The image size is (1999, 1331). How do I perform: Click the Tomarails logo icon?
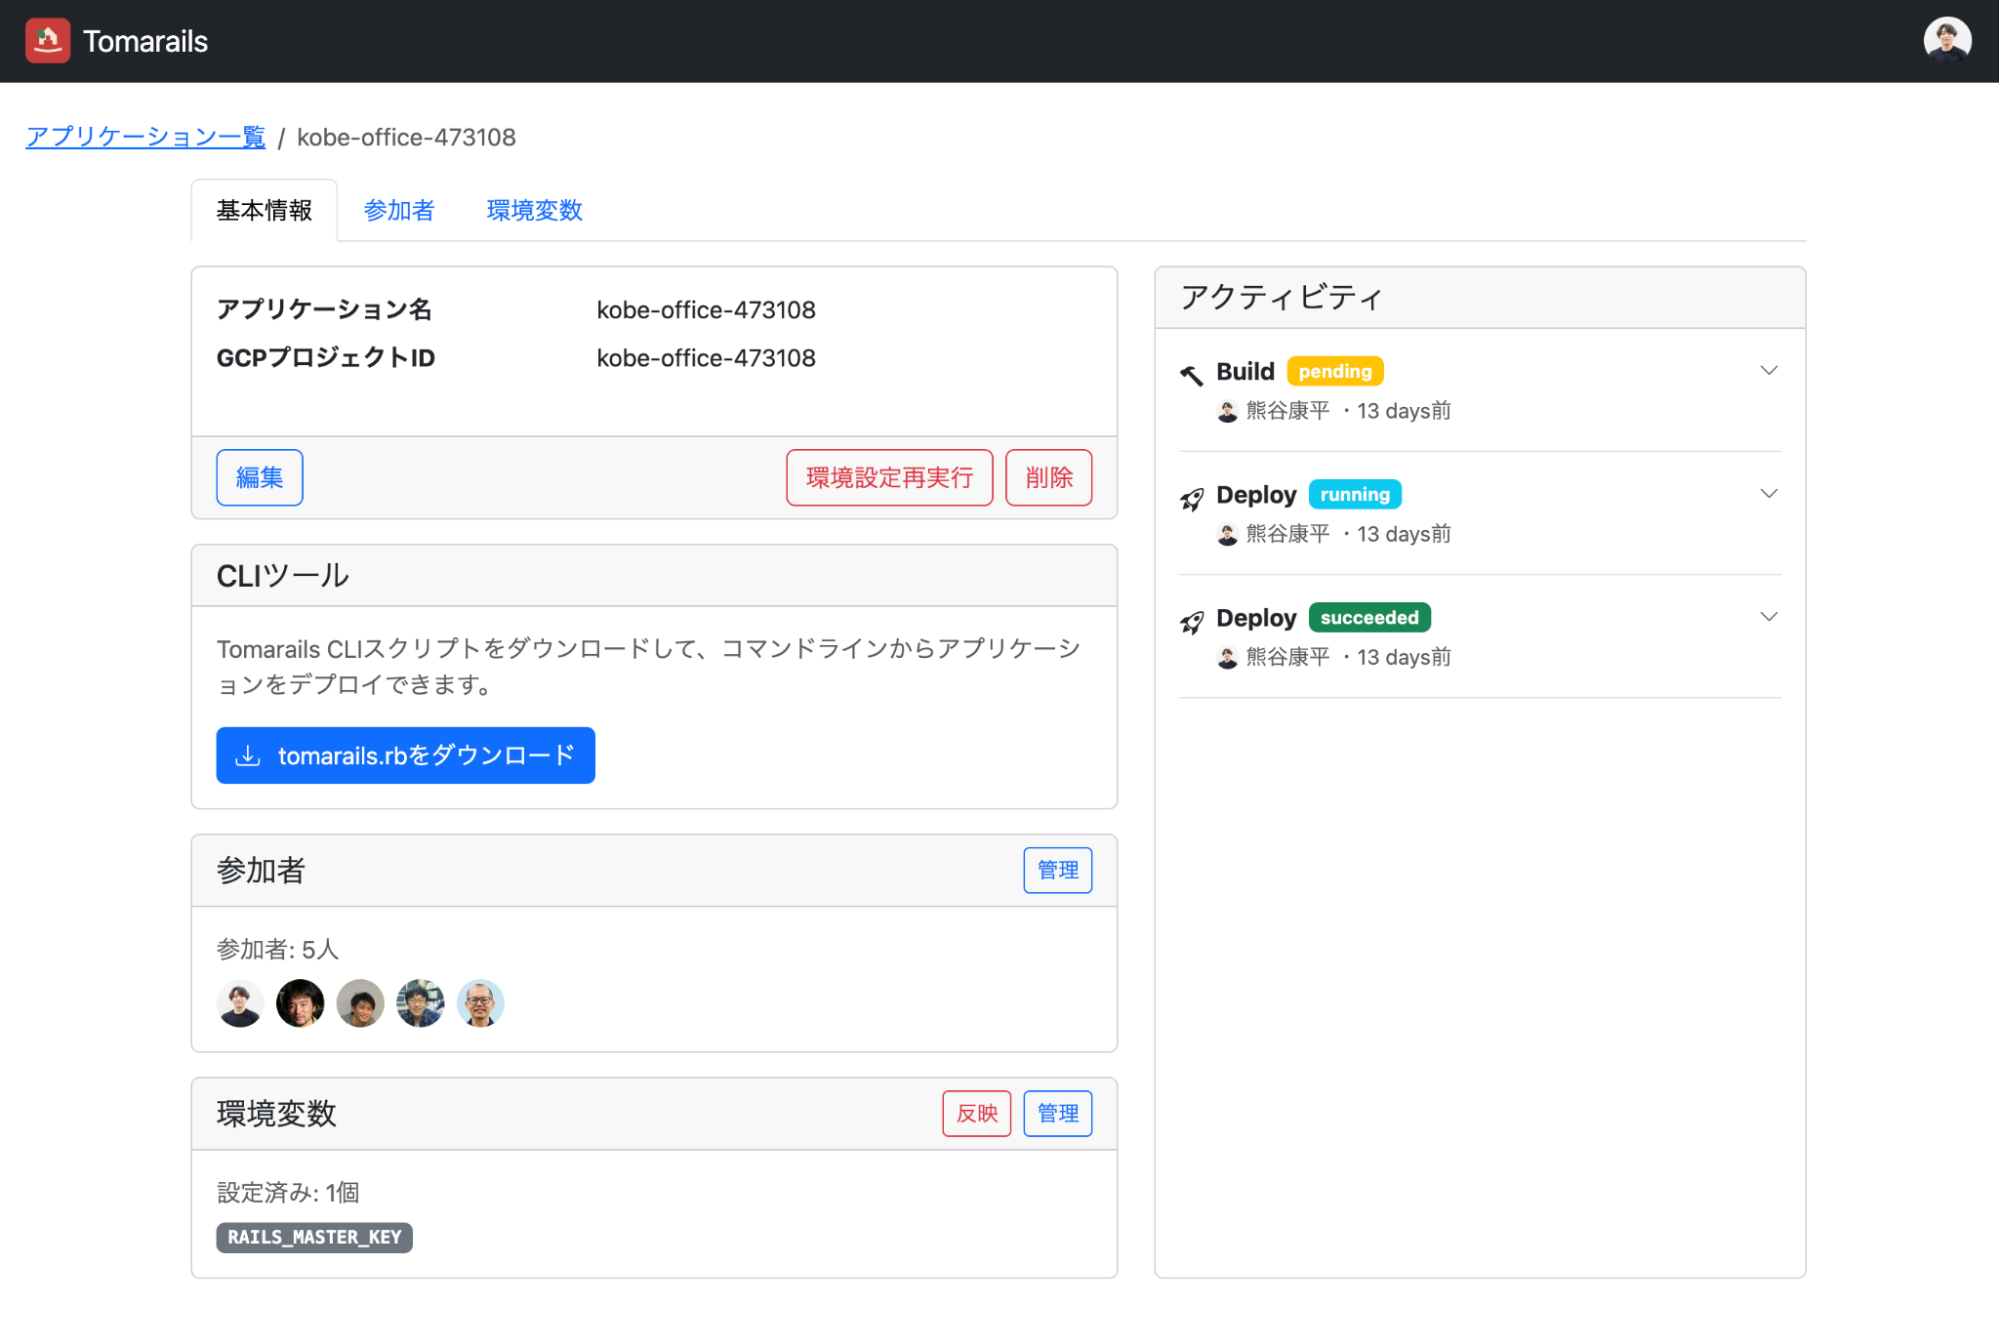47,41
